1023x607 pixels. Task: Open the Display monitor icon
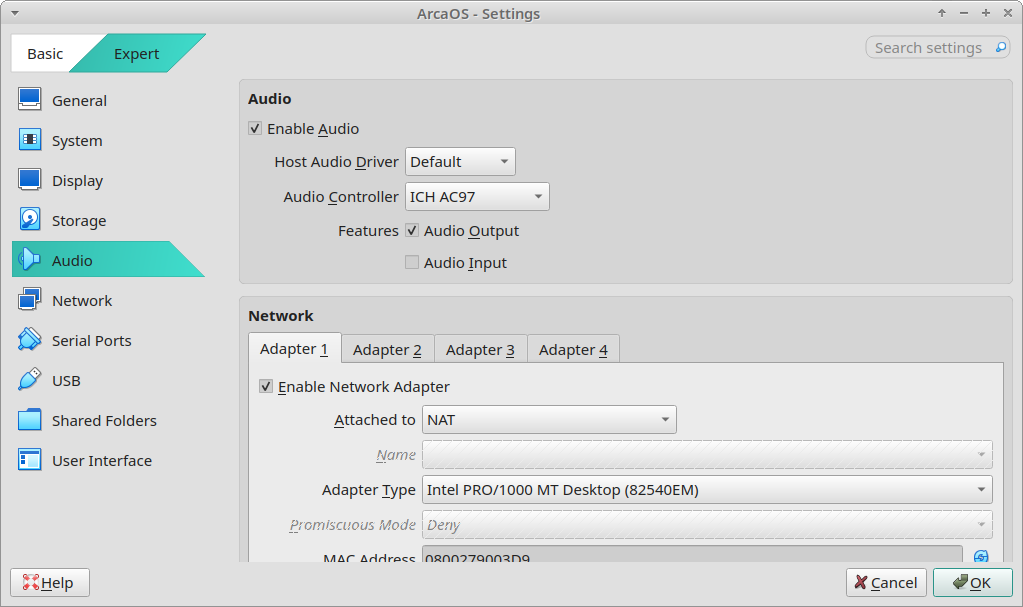click(29, 179)
